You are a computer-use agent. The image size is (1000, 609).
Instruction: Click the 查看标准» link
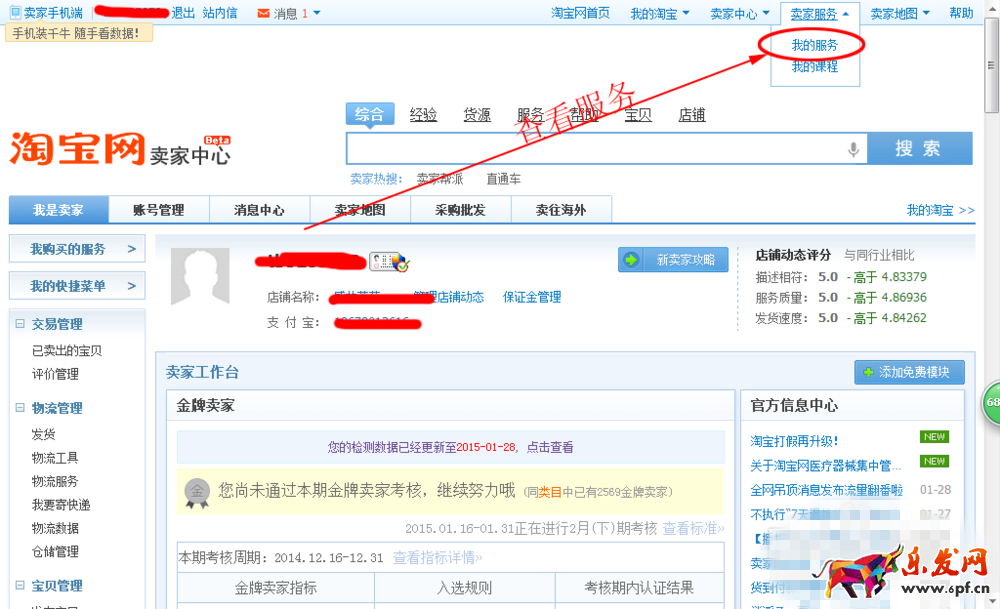693,529
